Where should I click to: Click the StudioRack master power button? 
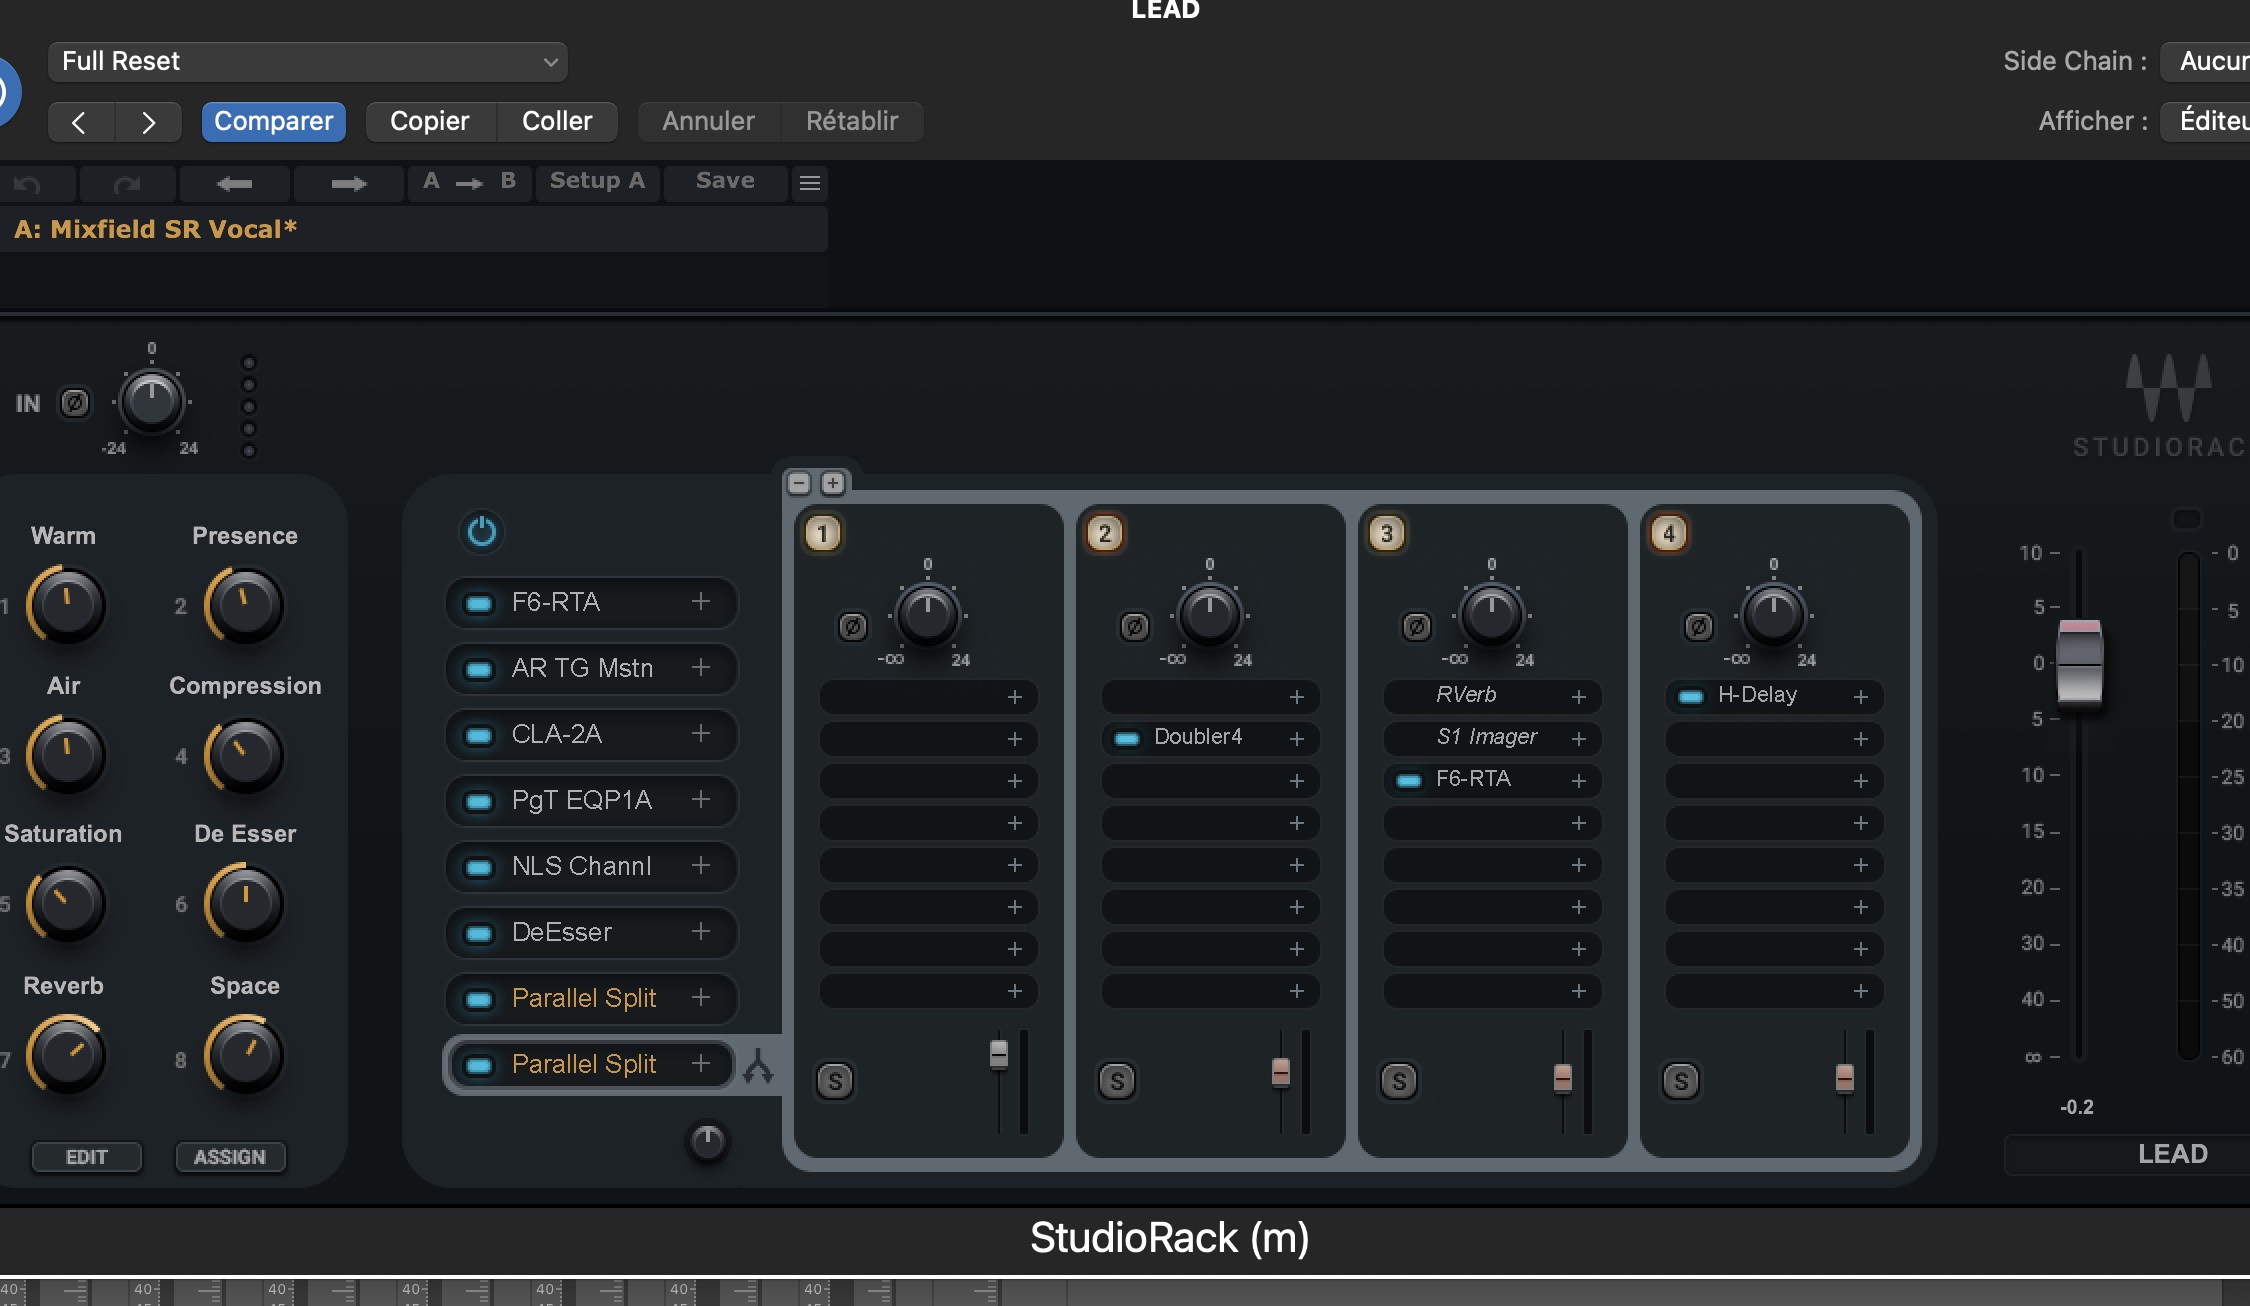tap(482, 532)
